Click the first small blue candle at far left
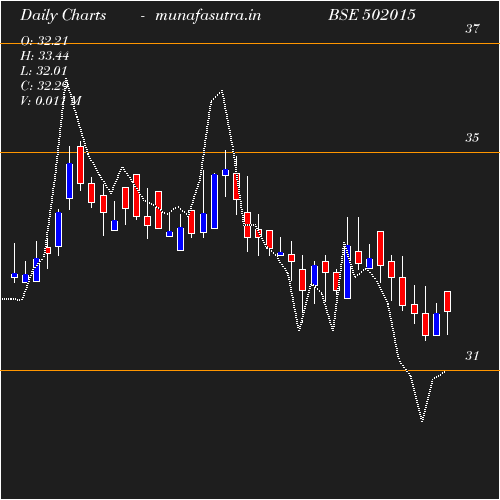Screen dimensions: 500x500 point(14,275)
